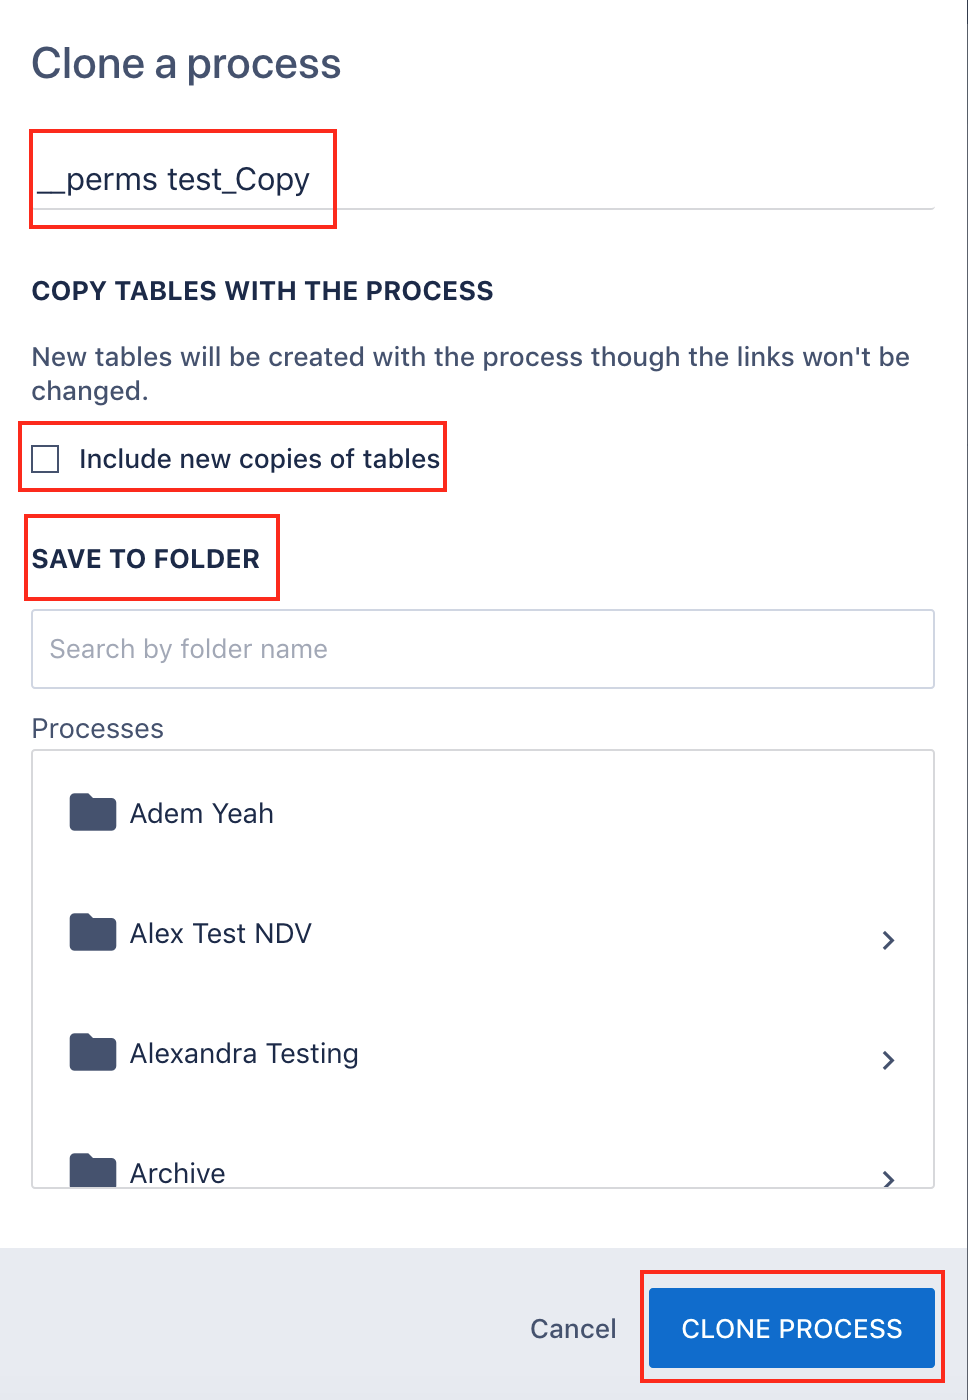Expand the Alex Test NDV folder
The image size is (968, 1400).
coord(888,940)
